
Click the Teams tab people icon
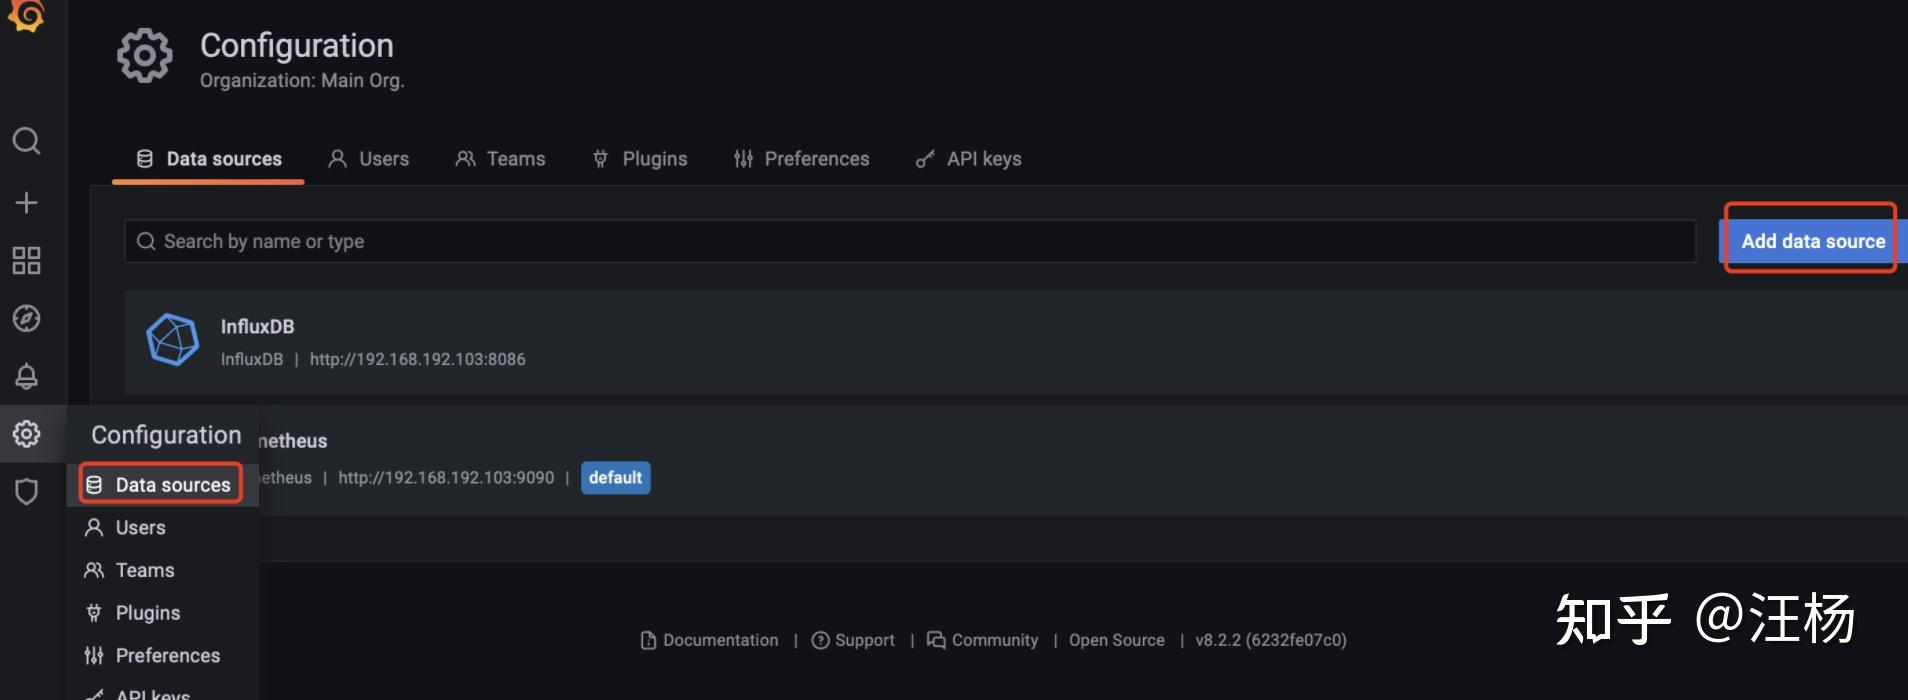point(465,159)
